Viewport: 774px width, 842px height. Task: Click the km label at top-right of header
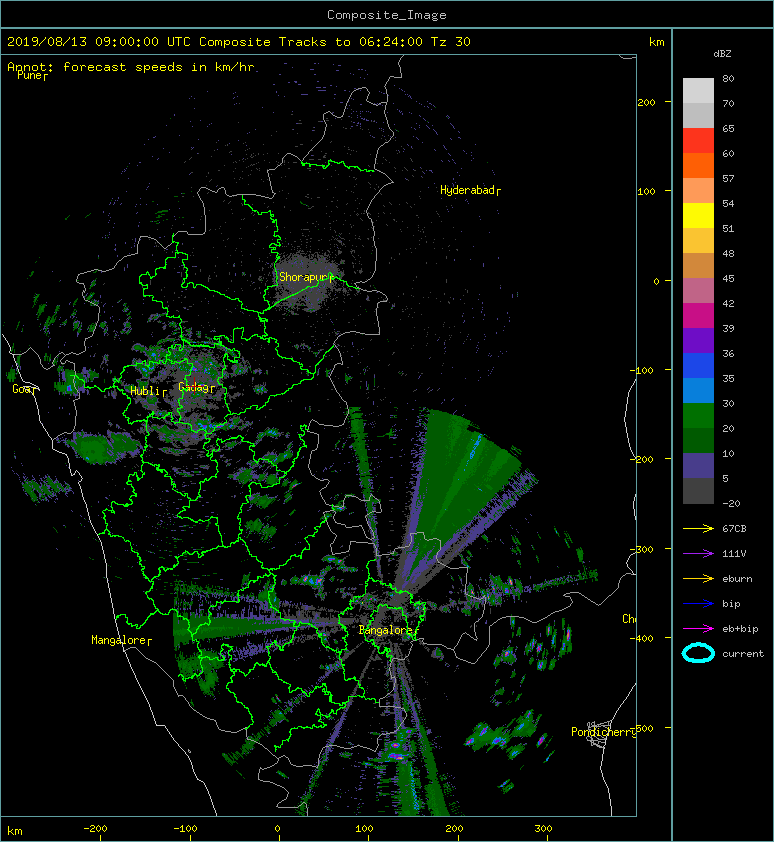click(656, 42)
